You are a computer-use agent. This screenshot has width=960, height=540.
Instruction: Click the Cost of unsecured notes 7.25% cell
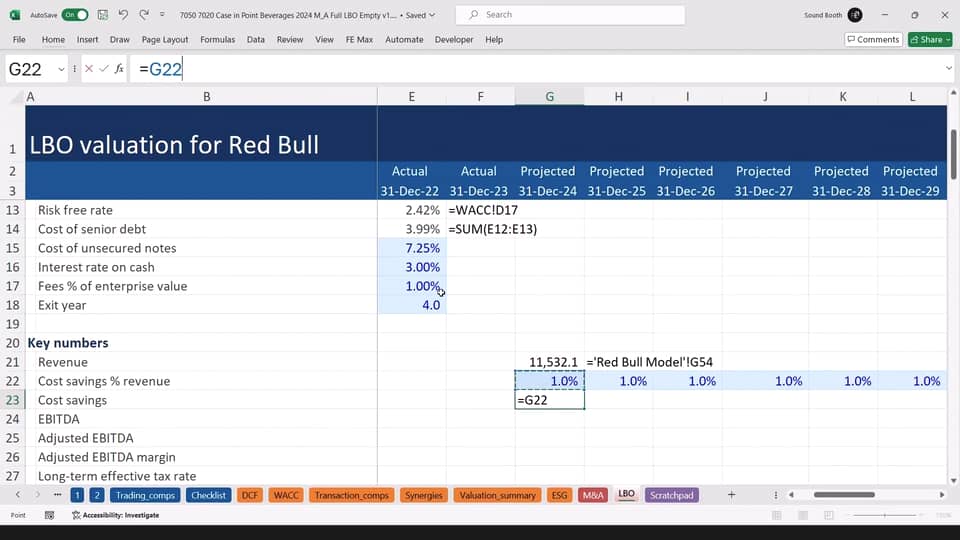[x=411, y=248]
